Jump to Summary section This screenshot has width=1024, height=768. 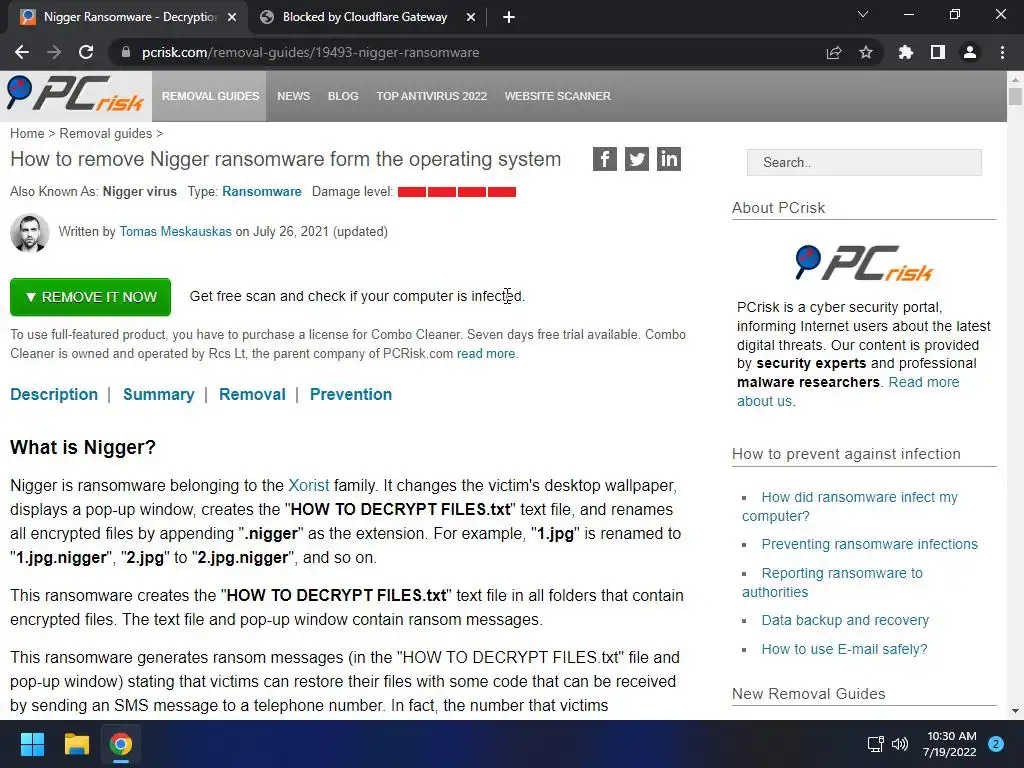(159, 394)
